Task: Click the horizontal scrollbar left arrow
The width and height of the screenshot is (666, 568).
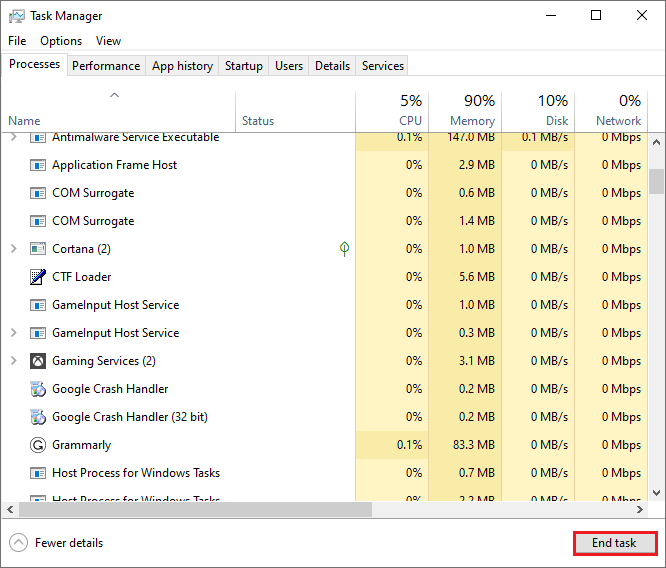Action: pyautogui.click(x=10, y=509)
